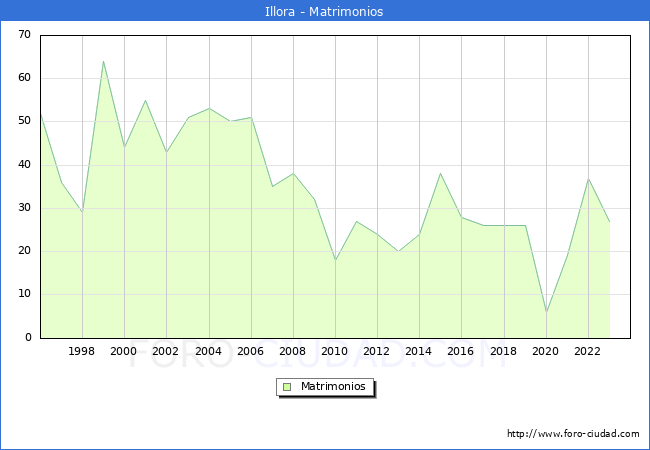Select the 2022 x-axis label
This screenshot has height=450, width=650.
pos(587,351)
